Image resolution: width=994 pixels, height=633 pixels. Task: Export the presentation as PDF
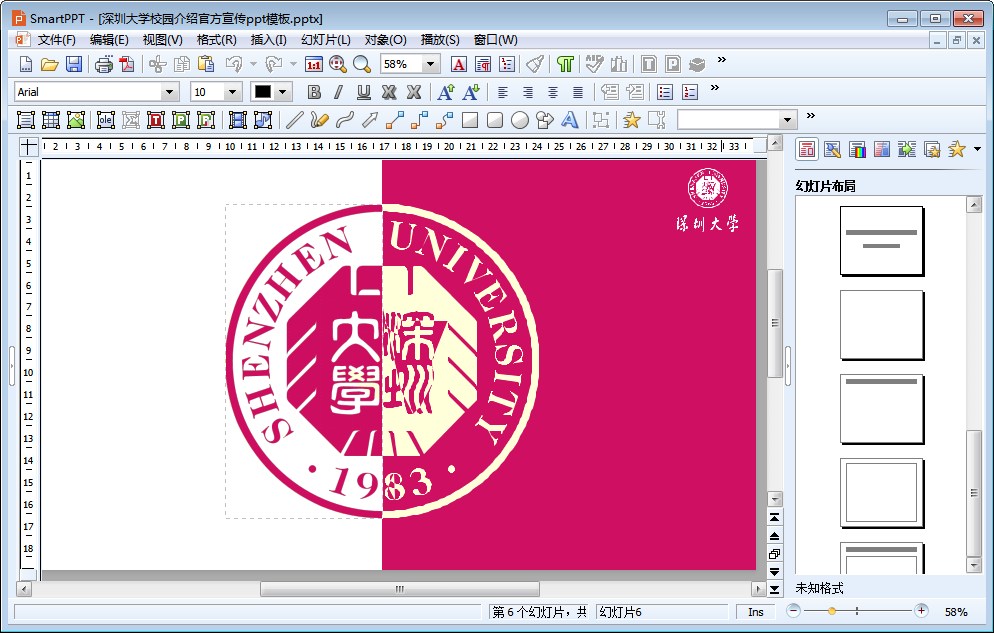(127, 64)
